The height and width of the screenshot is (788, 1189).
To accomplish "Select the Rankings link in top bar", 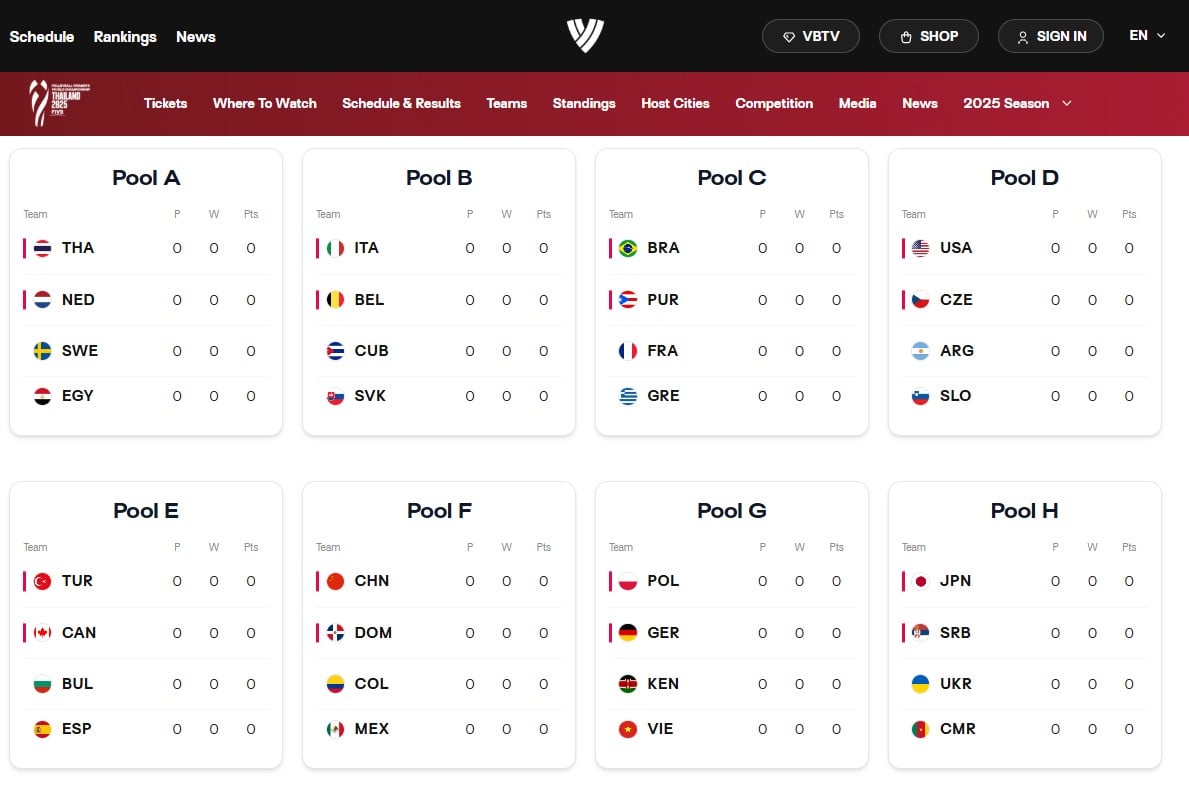I will pyautogui.click(x=125, y=36).
